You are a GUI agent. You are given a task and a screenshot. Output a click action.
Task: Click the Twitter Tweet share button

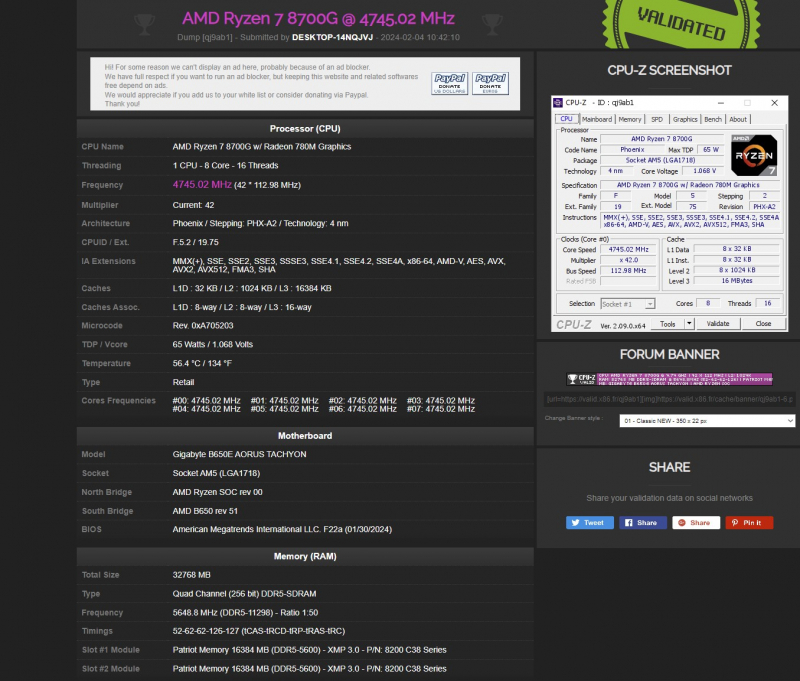tap(589, 522)
